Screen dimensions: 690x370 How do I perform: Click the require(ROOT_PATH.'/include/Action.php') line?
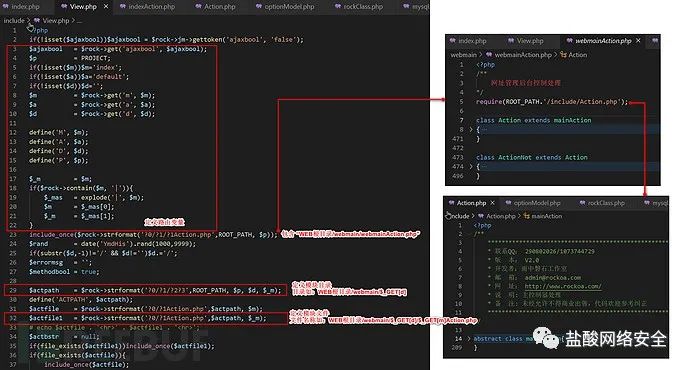[x=552, y=102]
